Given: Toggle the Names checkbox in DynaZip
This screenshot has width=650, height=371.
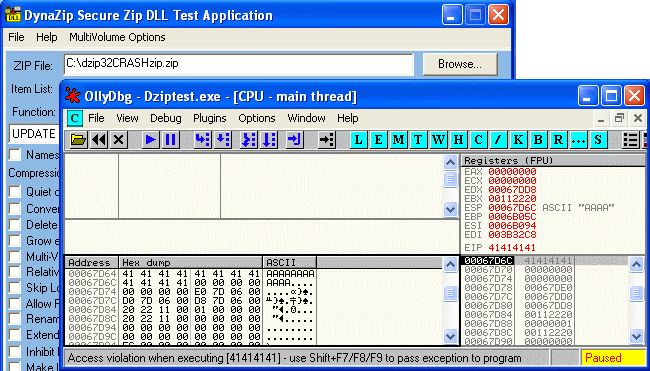Looking at the screenshot, I should 15,155.
